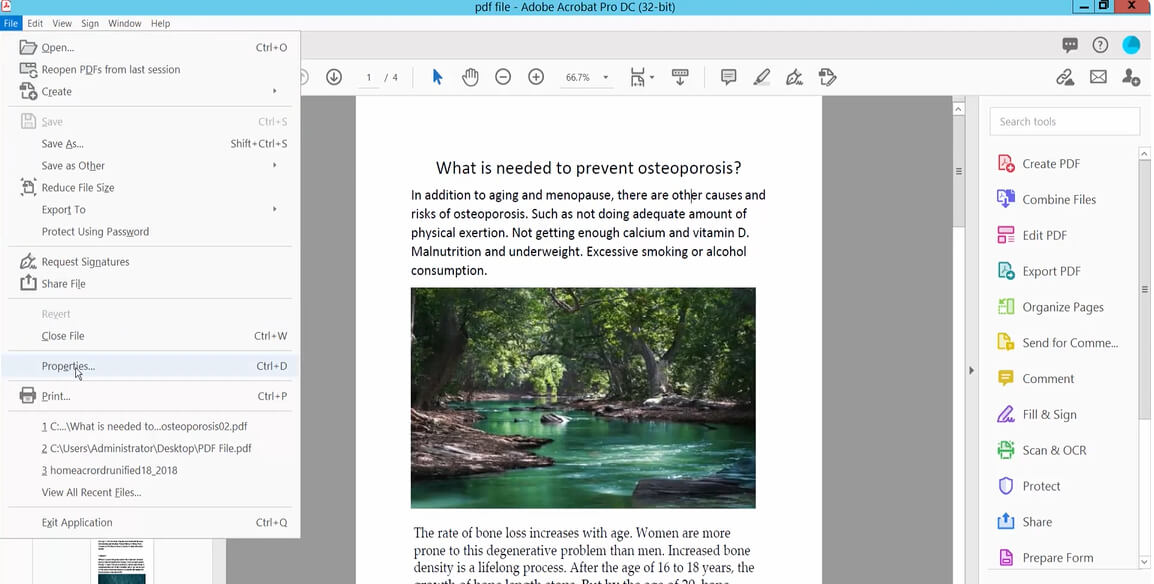Select Reduce File Size menu entry
The height and width of the screenshot is (584, 1154).
click(78, 188)
